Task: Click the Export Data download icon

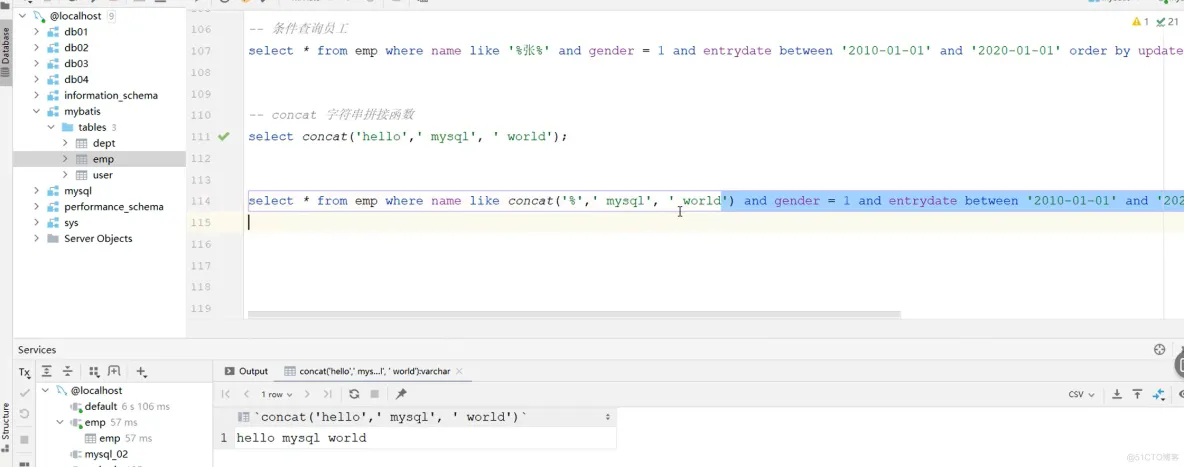Action: (1118, 394)
